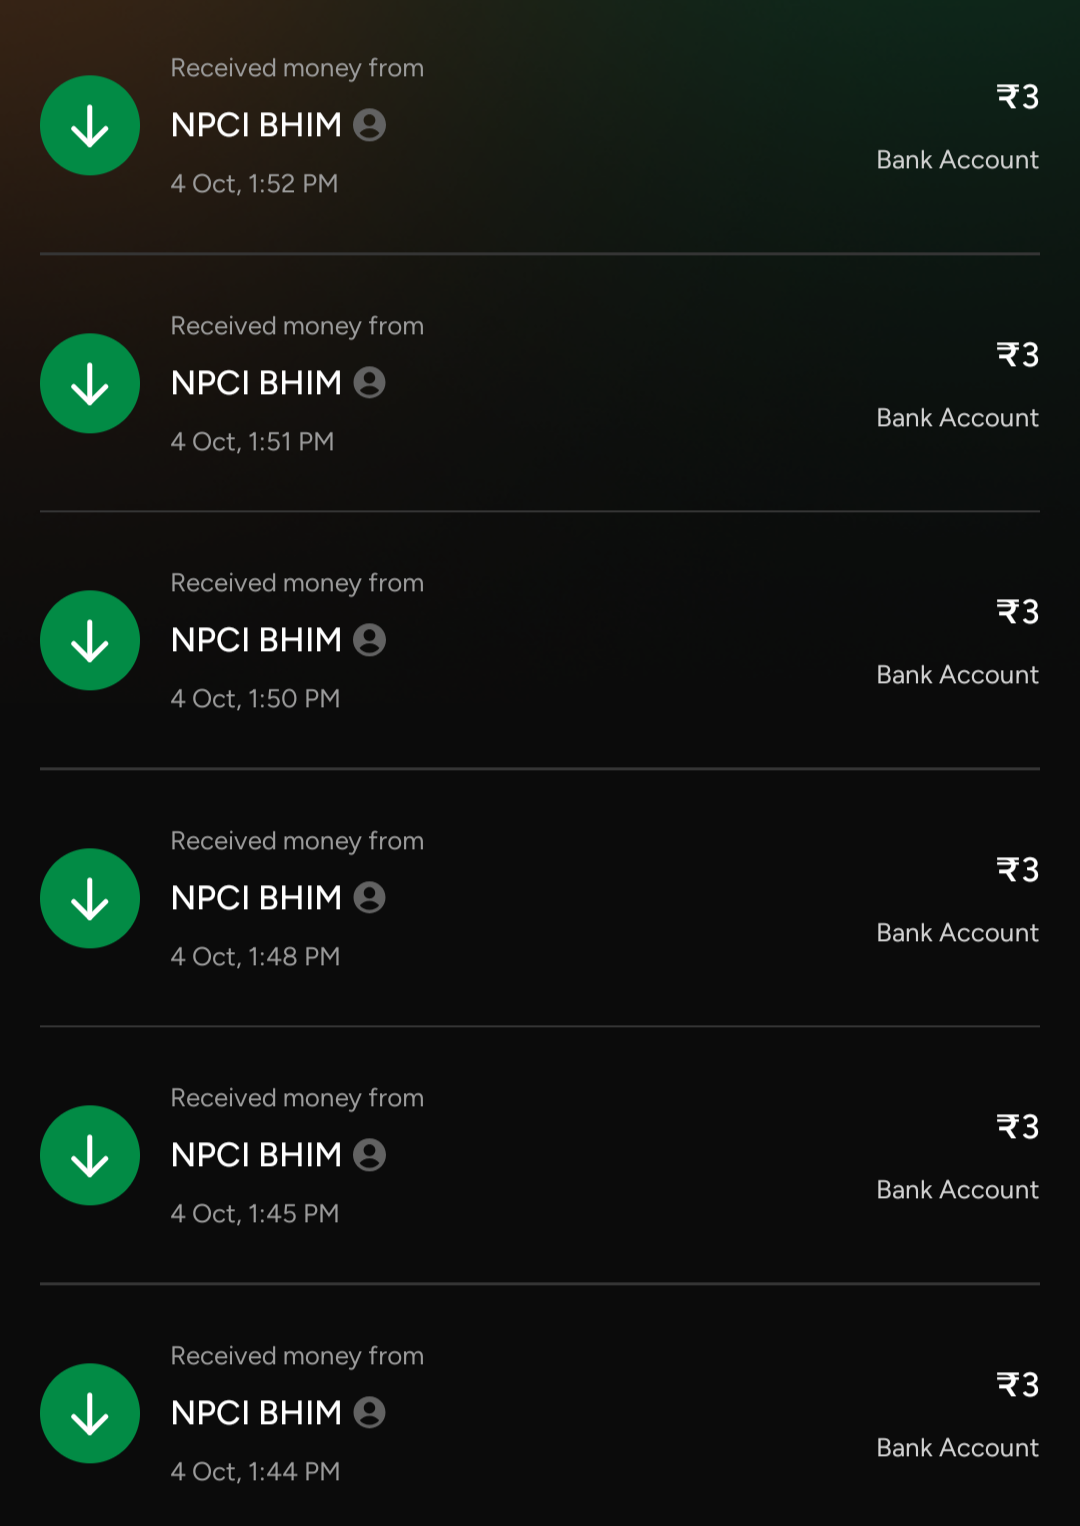Open the profile avatar beside NPCI BHIM at 1:44 PM
Image resolution: width=1080 pixels, height=1526 pixels.
(371, 1412)
